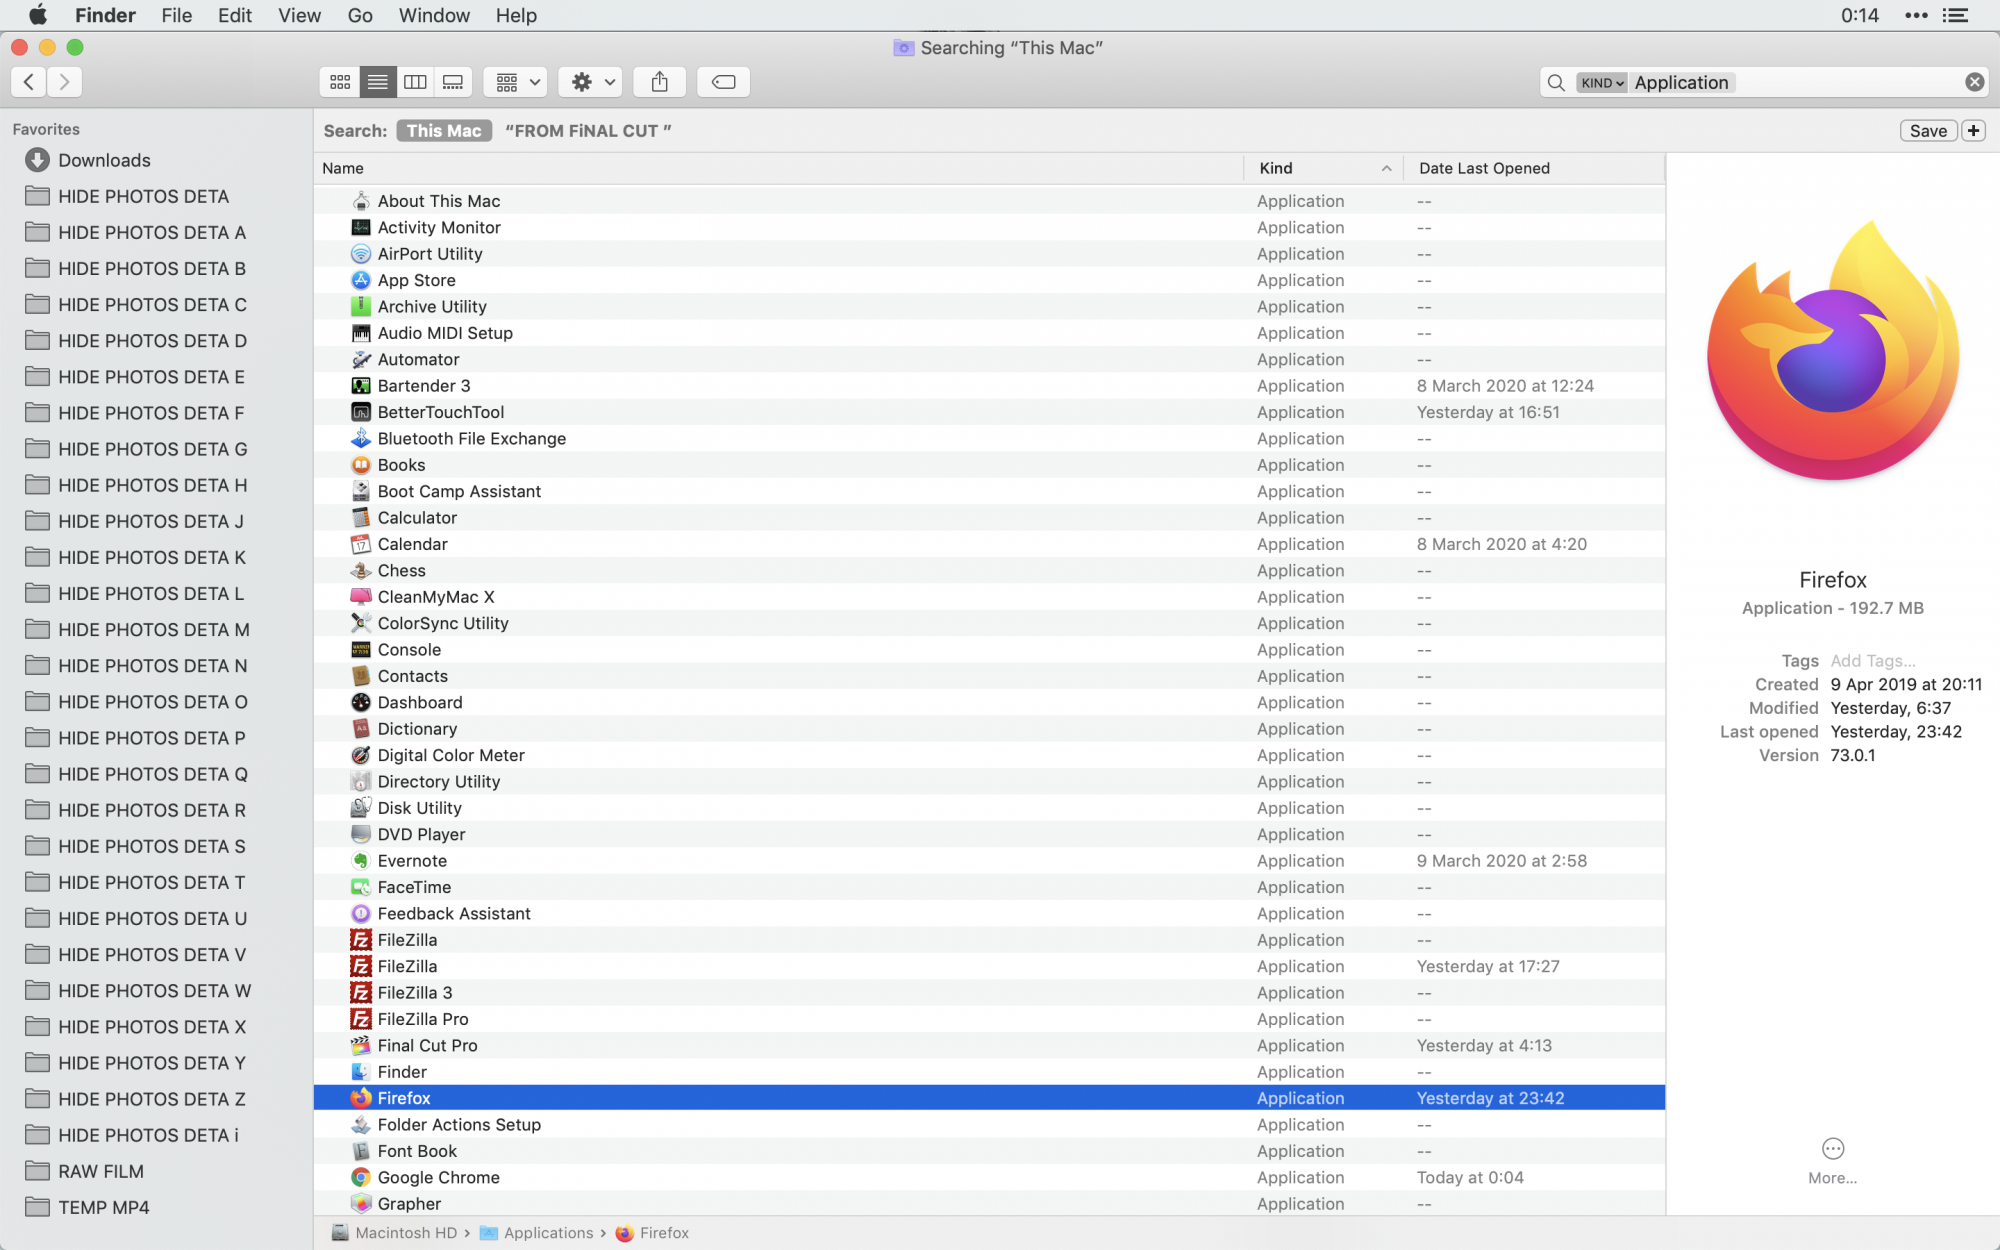The image size is (2000, 1250).
Task: Open the Finder menu
Action: click(105, 15)
